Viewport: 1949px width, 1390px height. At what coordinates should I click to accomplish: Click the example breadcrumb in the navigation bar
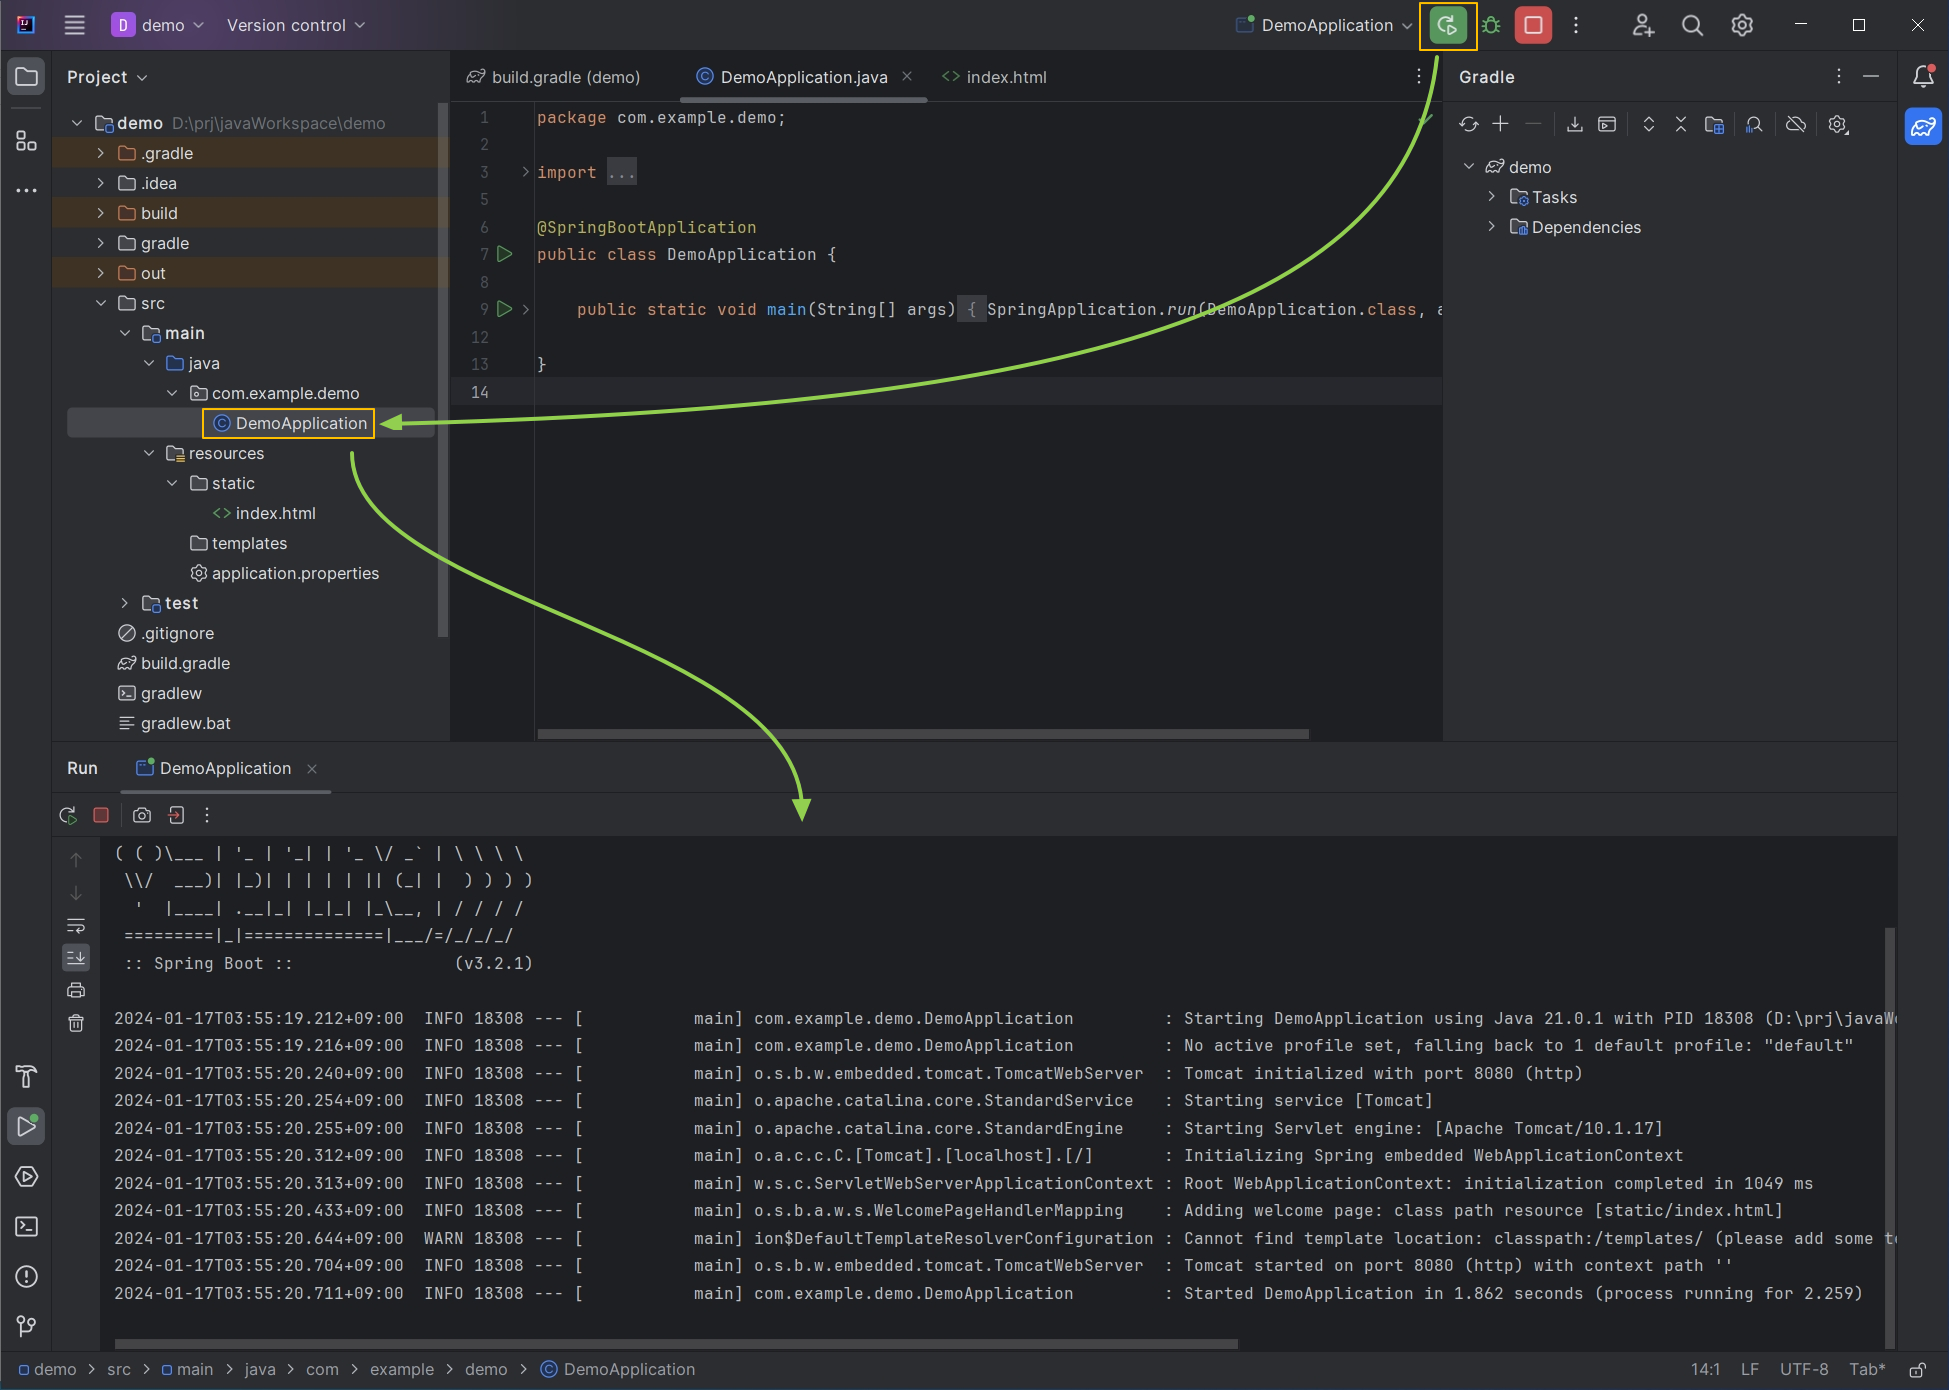point(401,1369)
